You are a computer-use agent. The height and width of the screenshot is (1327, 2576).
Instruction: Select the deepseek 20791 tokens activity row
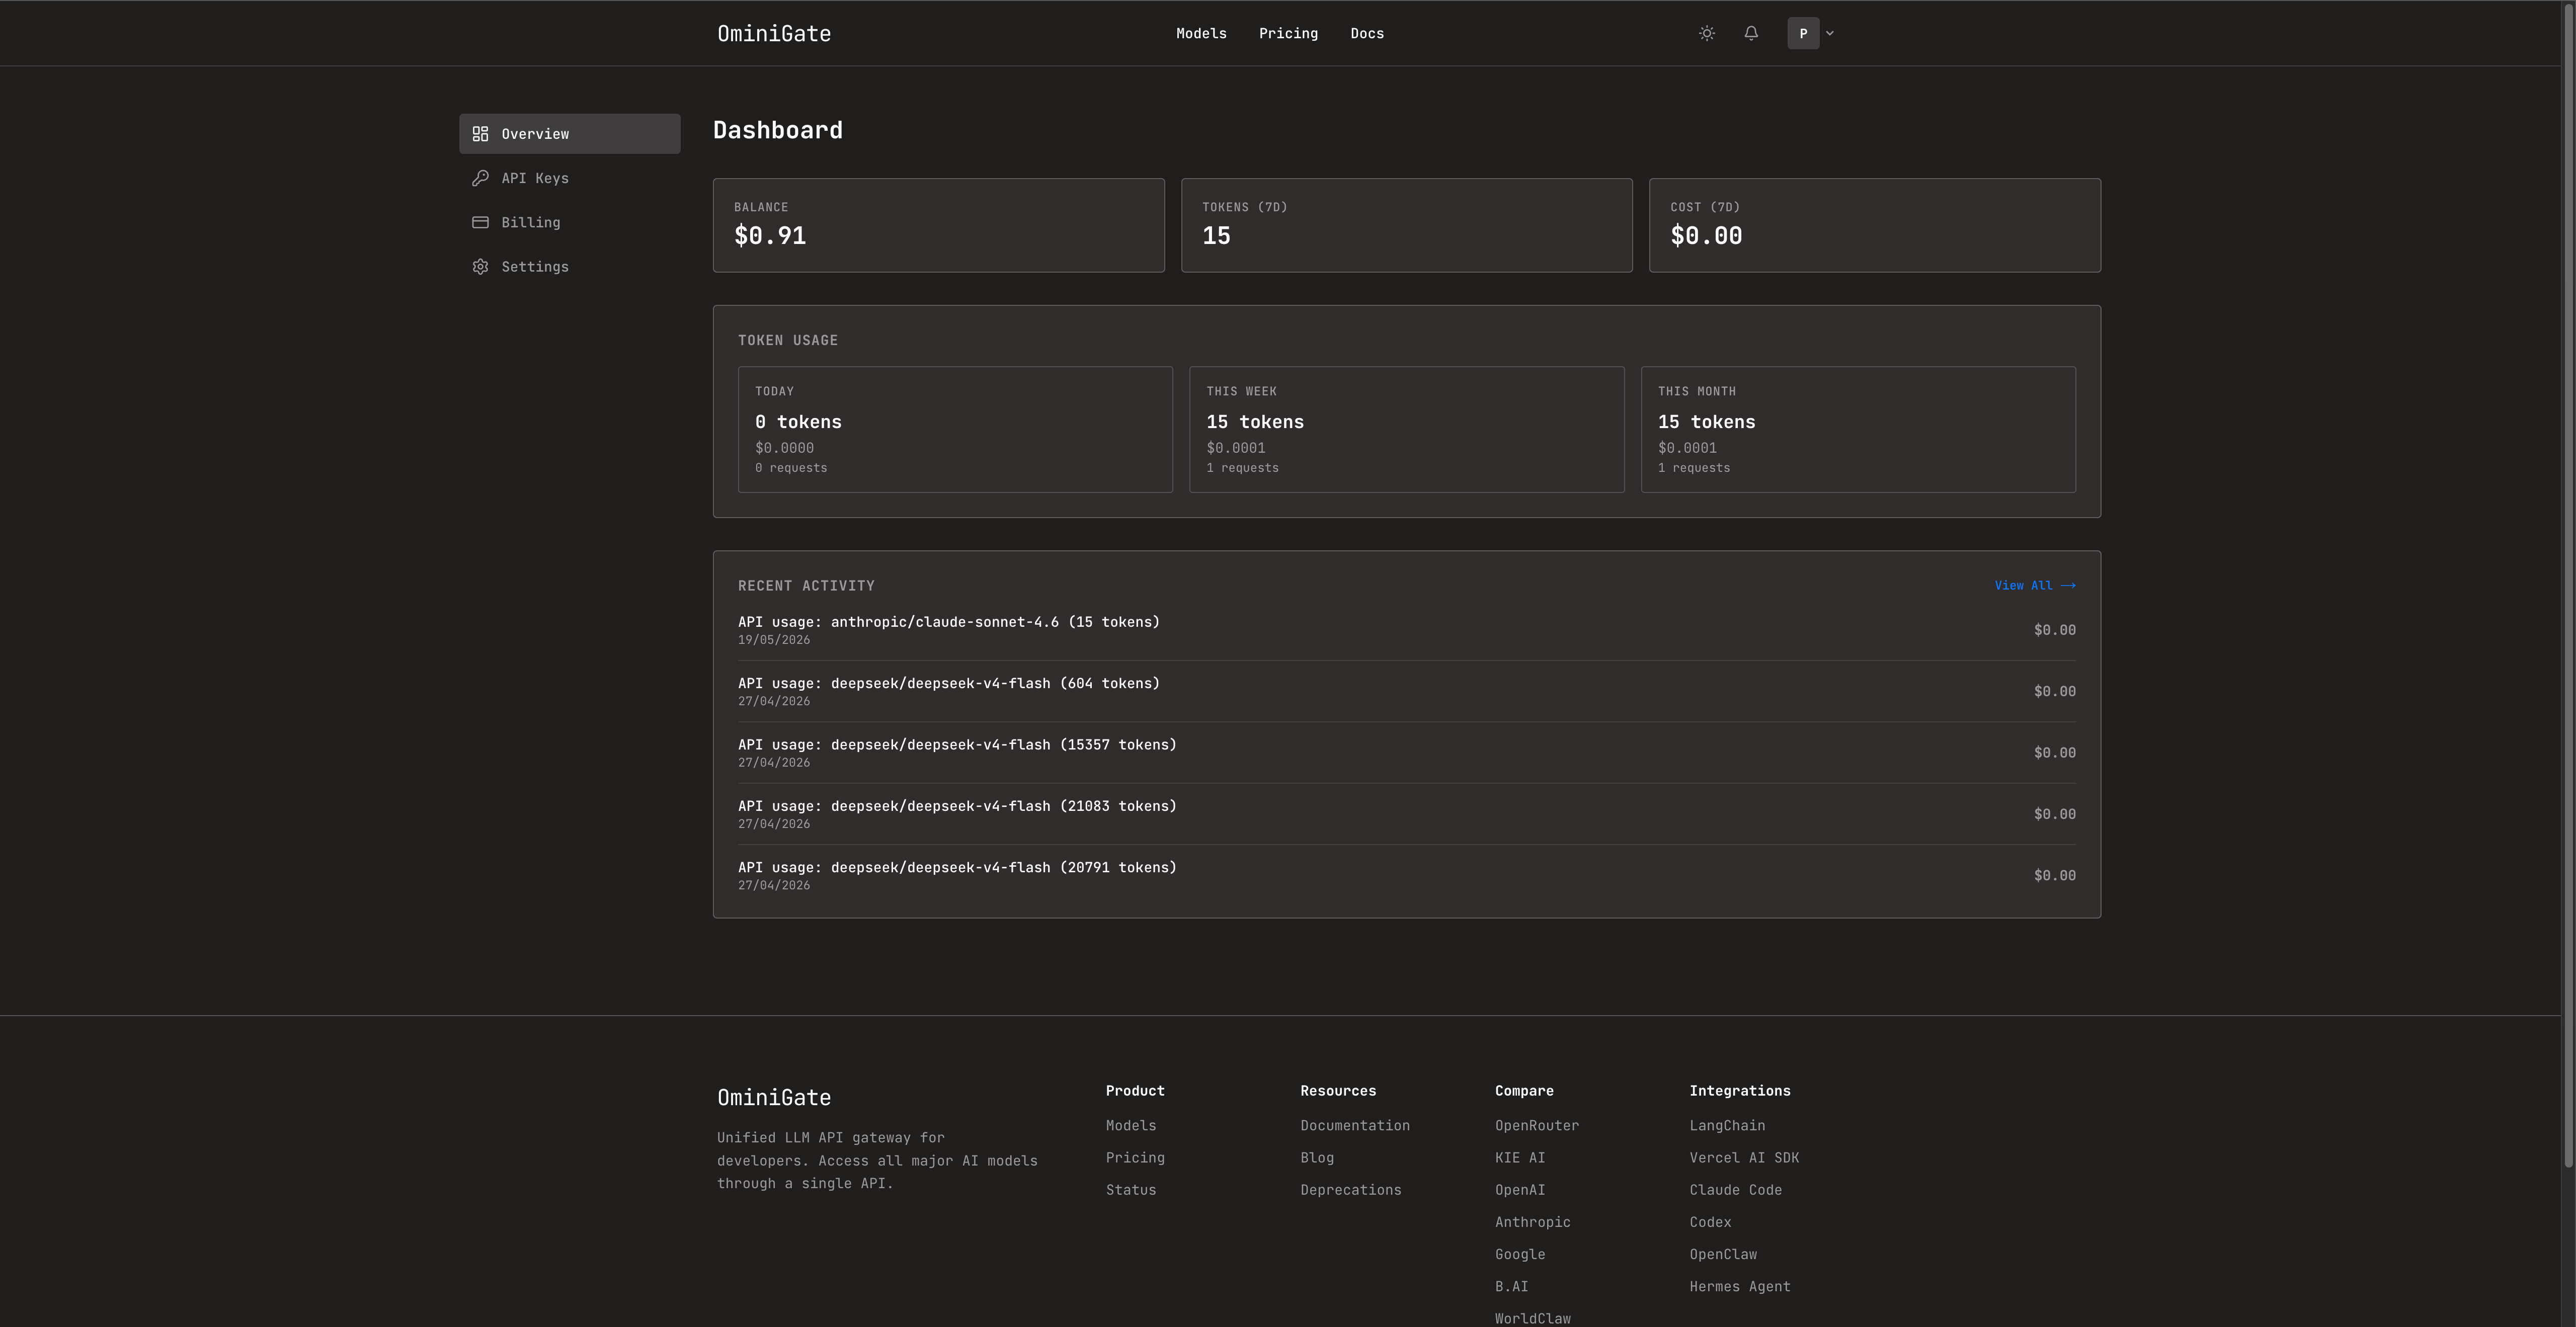point(1407,875)
